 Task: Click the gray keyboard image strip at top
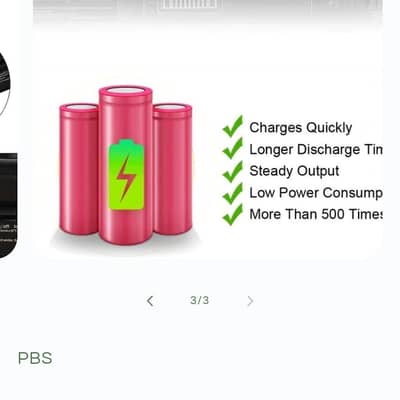pos(207,11)
